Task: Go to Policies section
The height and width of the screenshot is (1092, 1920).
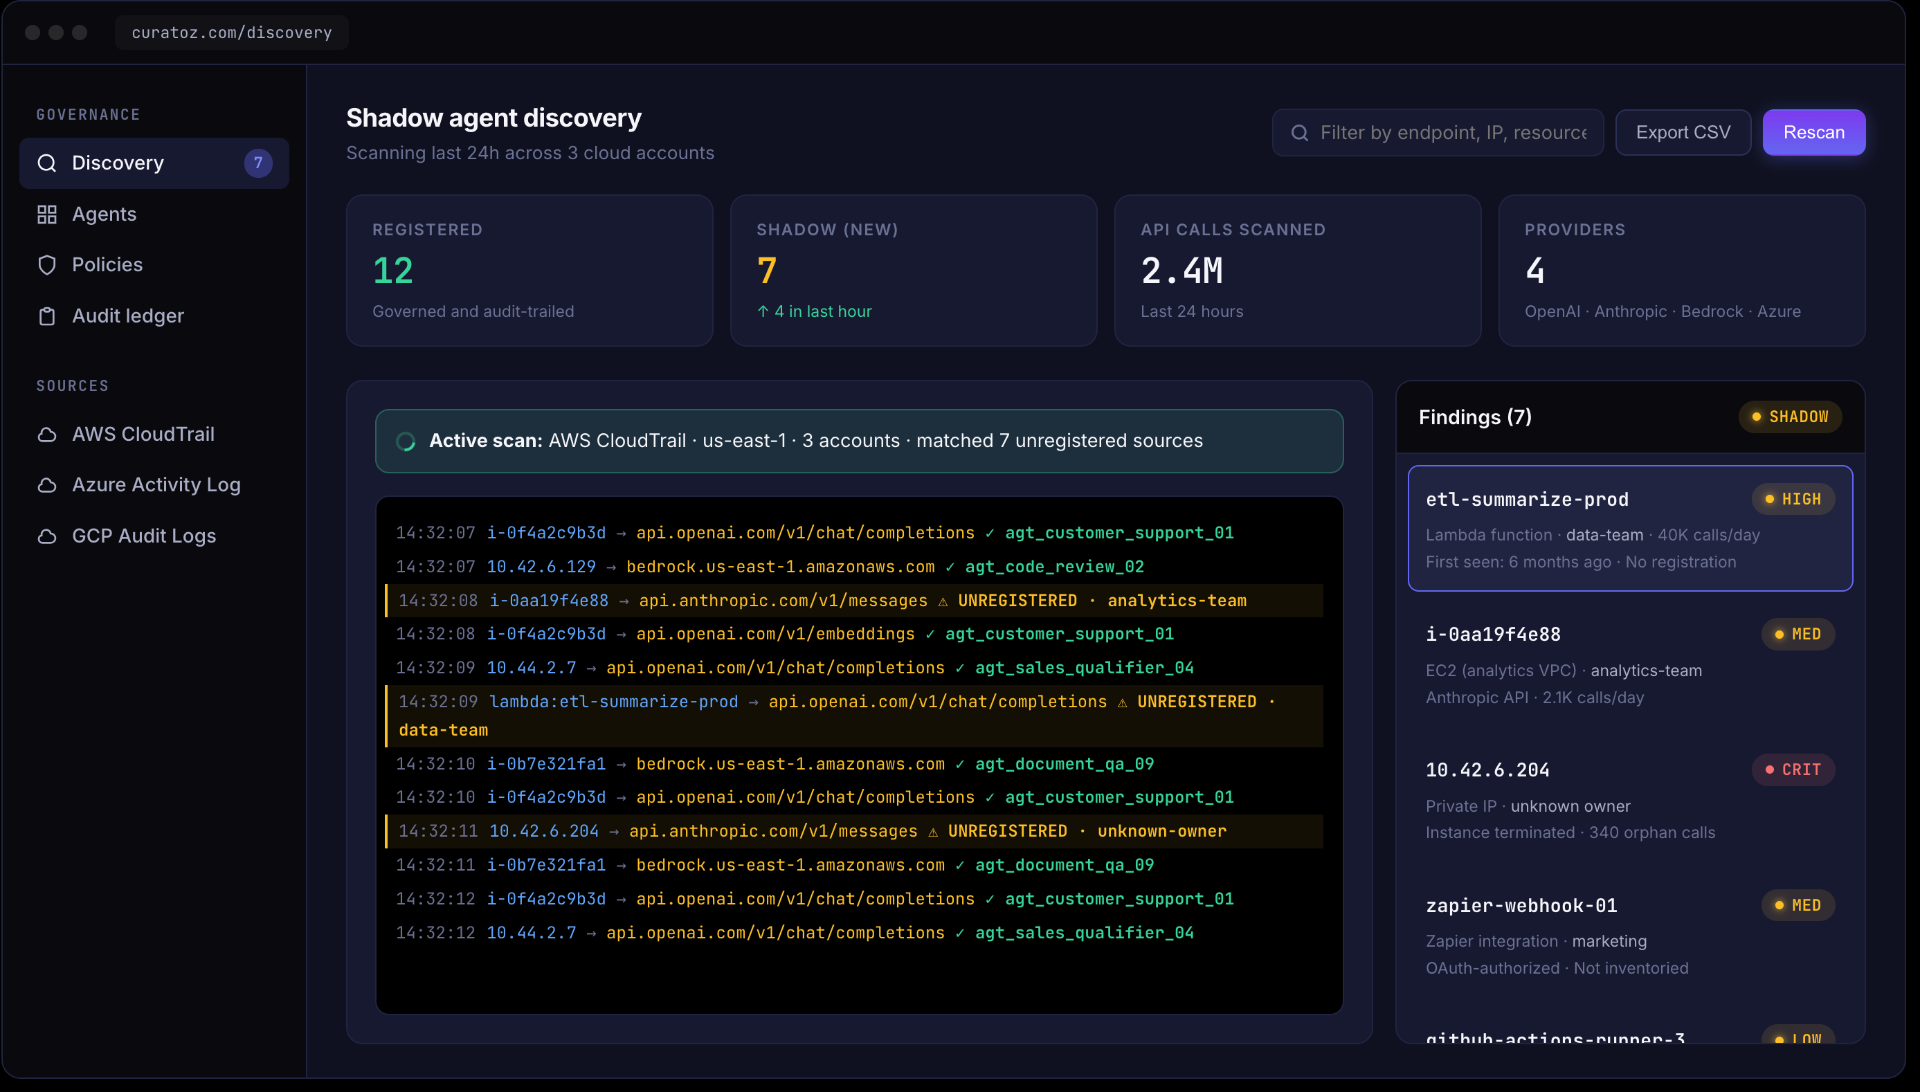Action: pyautogui.click(x=154, y=265)
